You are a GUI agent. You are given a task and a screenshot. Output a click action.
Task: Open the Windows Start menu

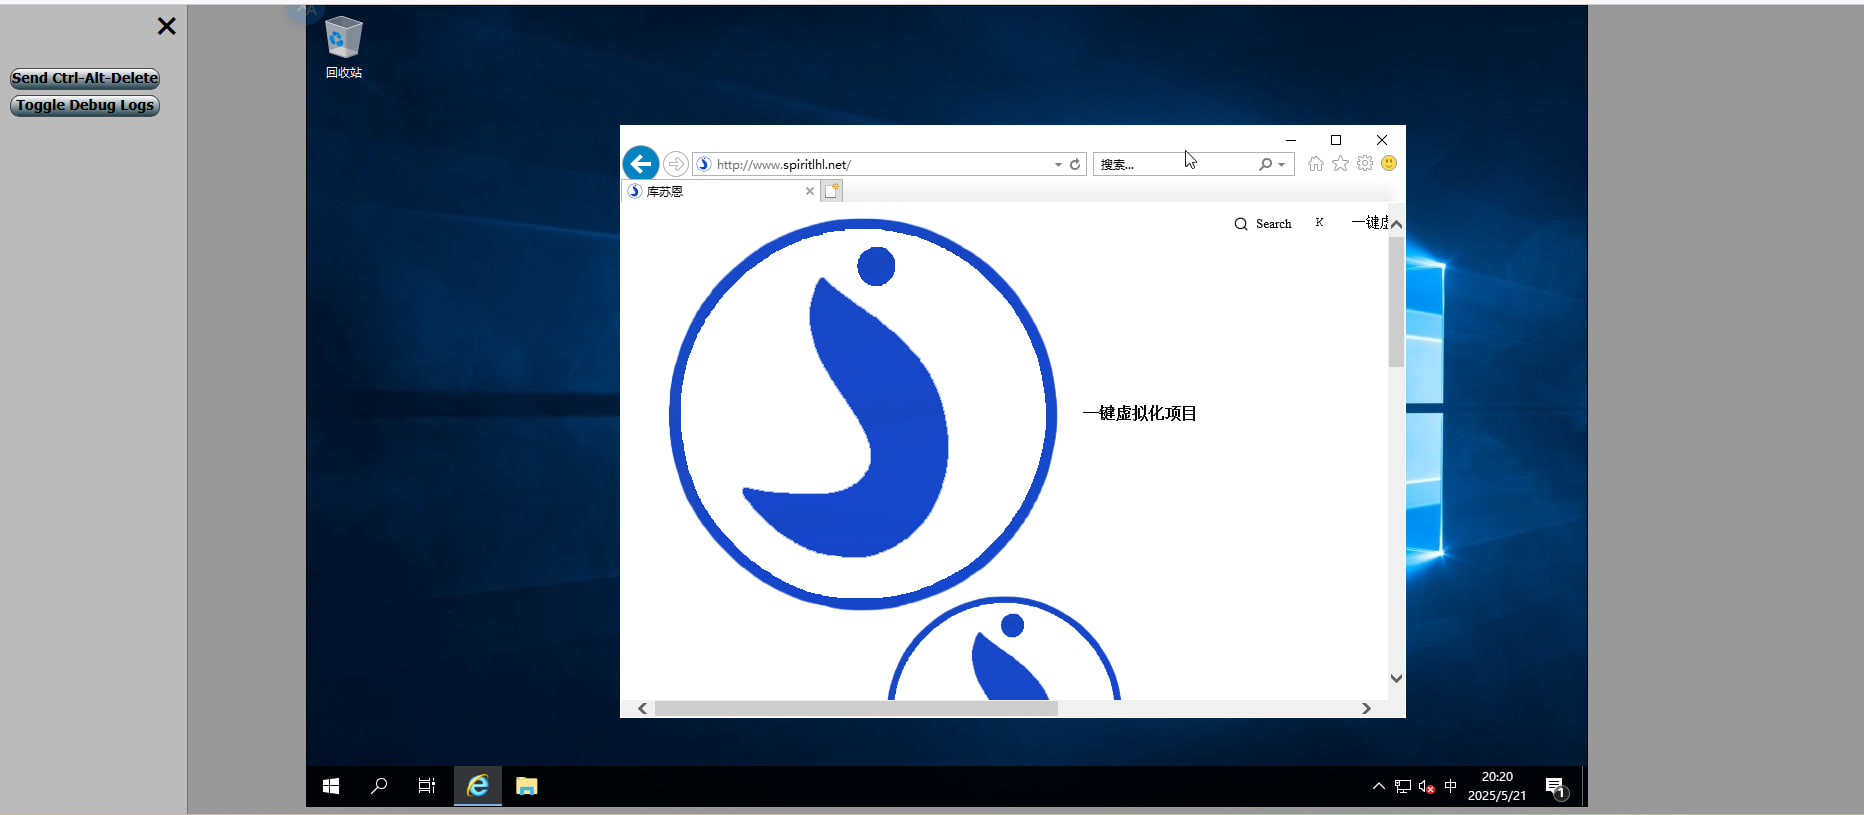(x=331, y=786)
